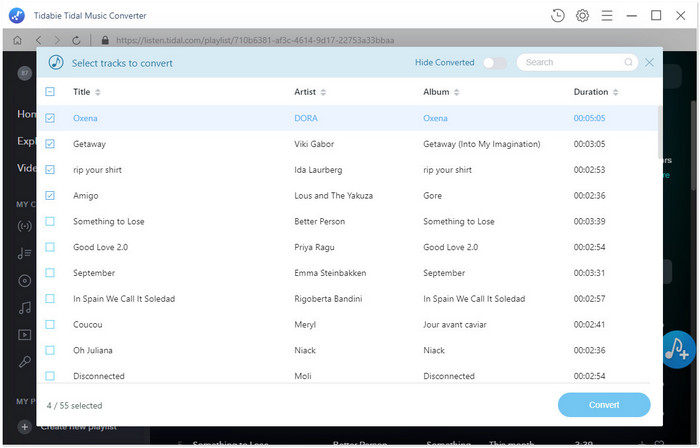Click the user avatar in sidebar

[25, 73]
